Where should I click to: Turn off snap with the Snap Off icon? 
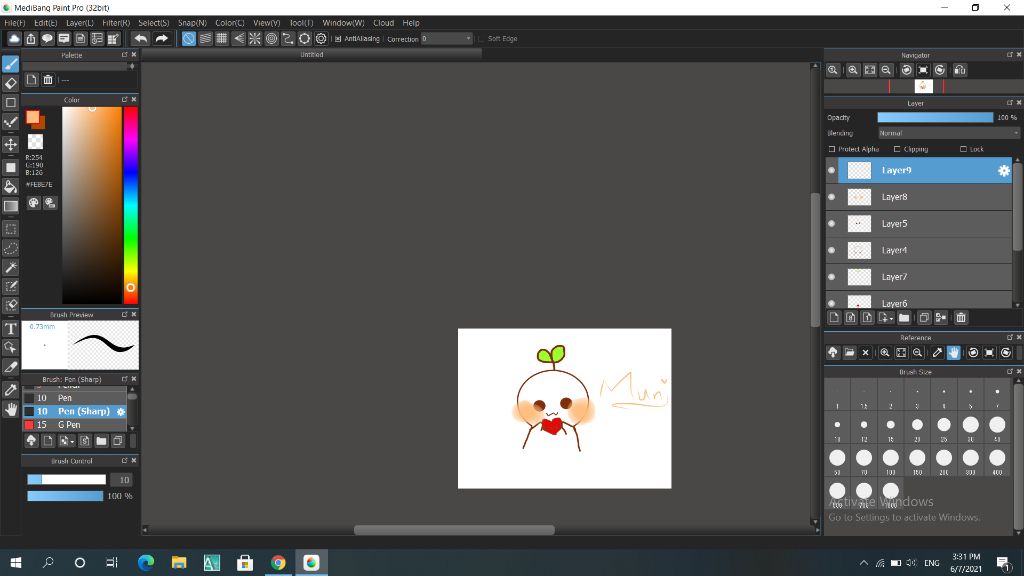189,39
